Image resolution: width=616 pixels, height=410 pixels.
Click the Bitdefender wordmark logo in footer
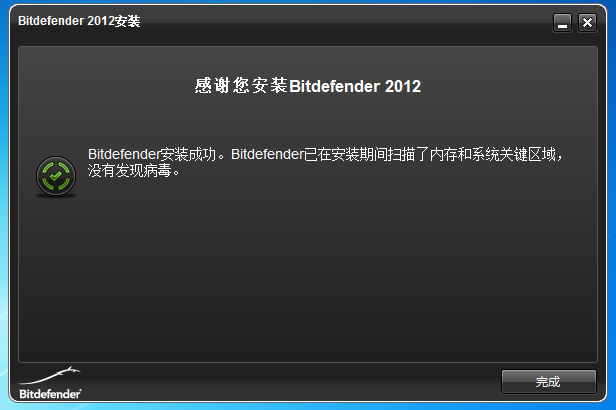(50, 394)
